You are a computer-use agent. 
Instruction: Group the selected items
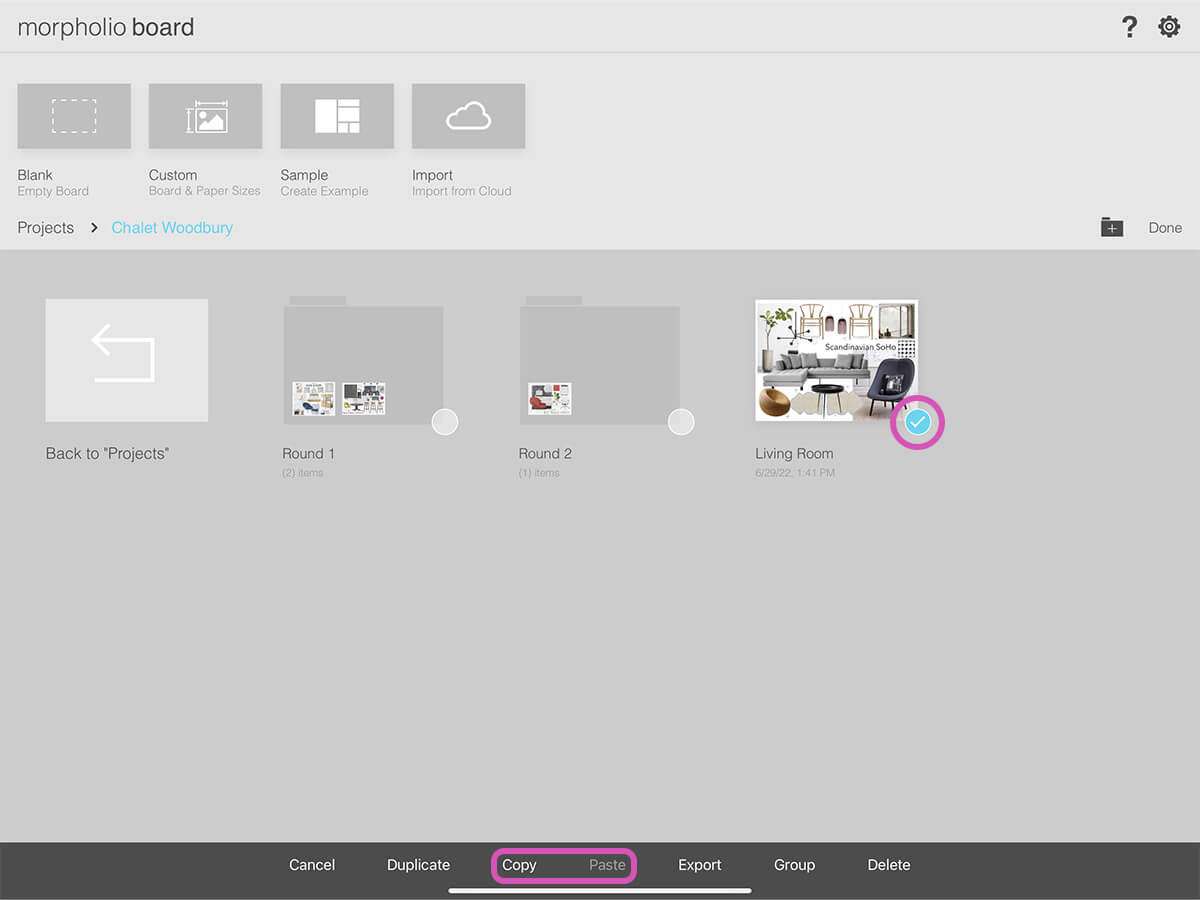794,865
